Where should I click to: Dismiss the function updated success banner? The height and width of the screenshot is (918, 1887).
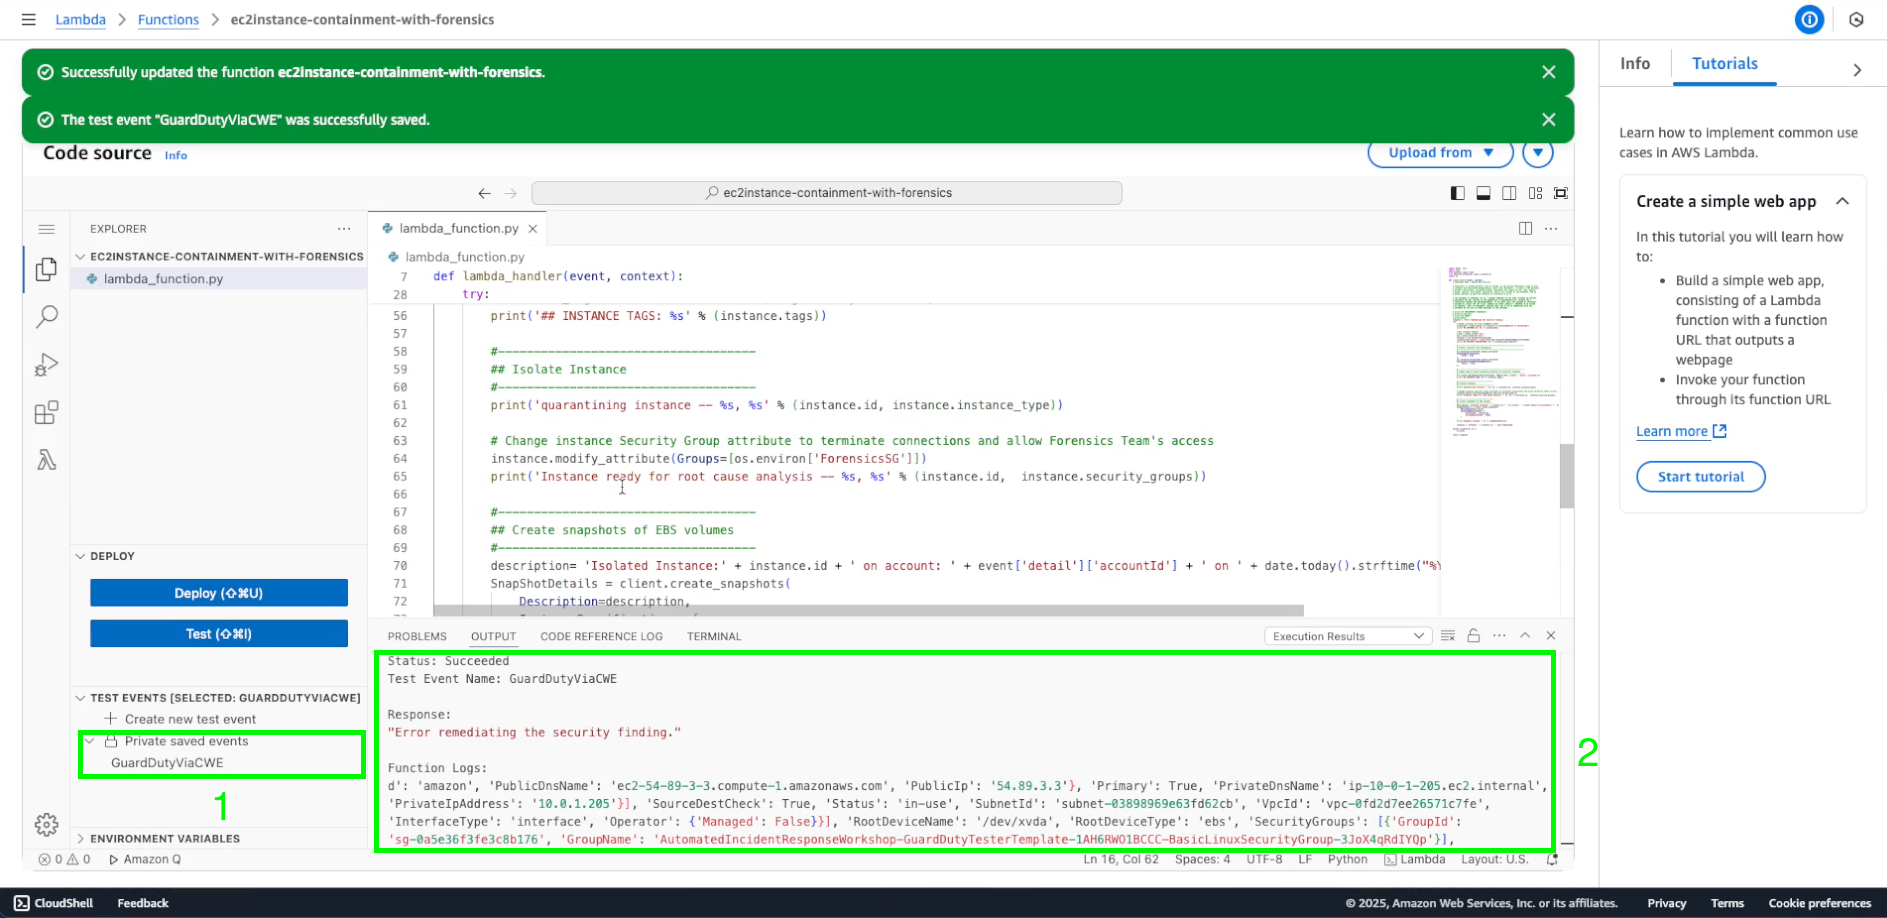[1548, 72]
